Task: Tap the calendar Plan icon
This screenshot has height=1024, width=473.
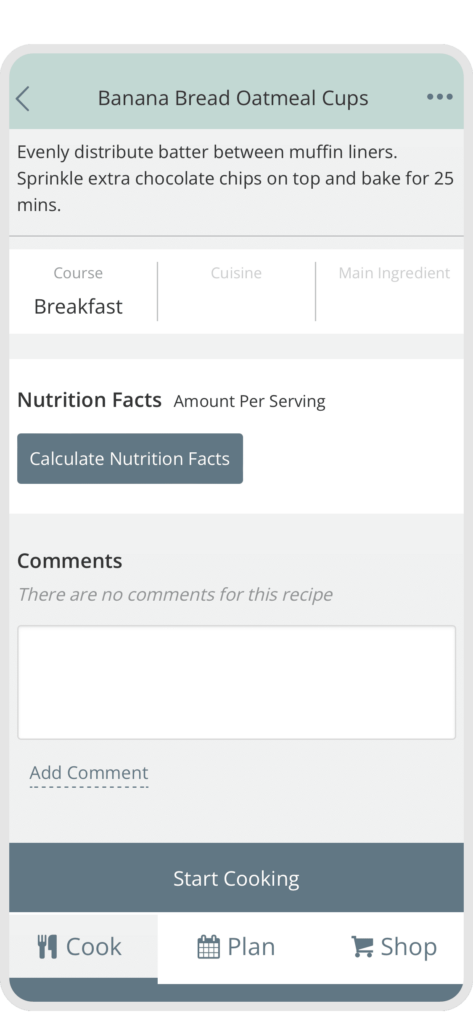Action: [x=208, y=946]
